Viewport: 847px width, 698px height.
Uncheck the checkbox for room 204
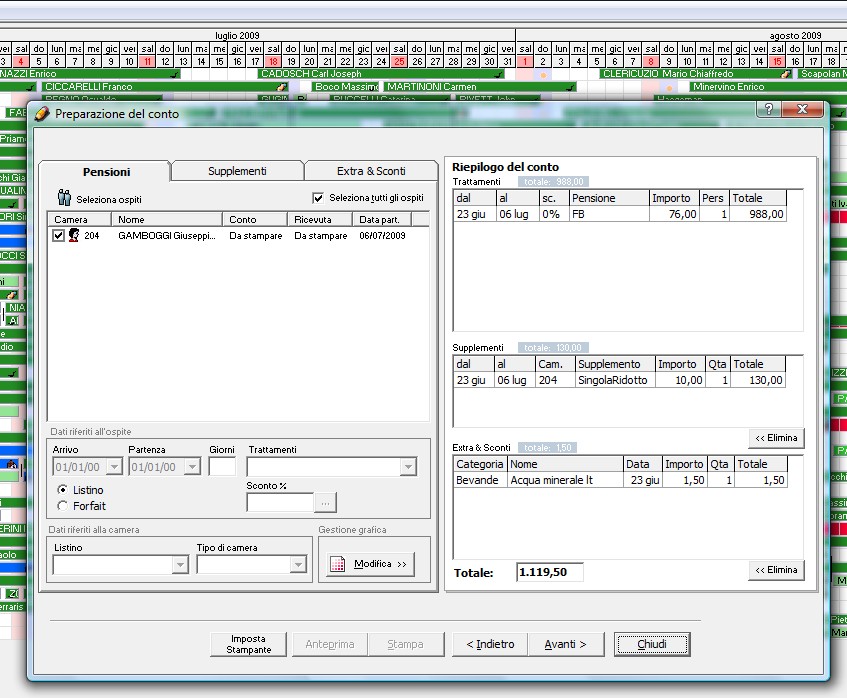point(58,235)
